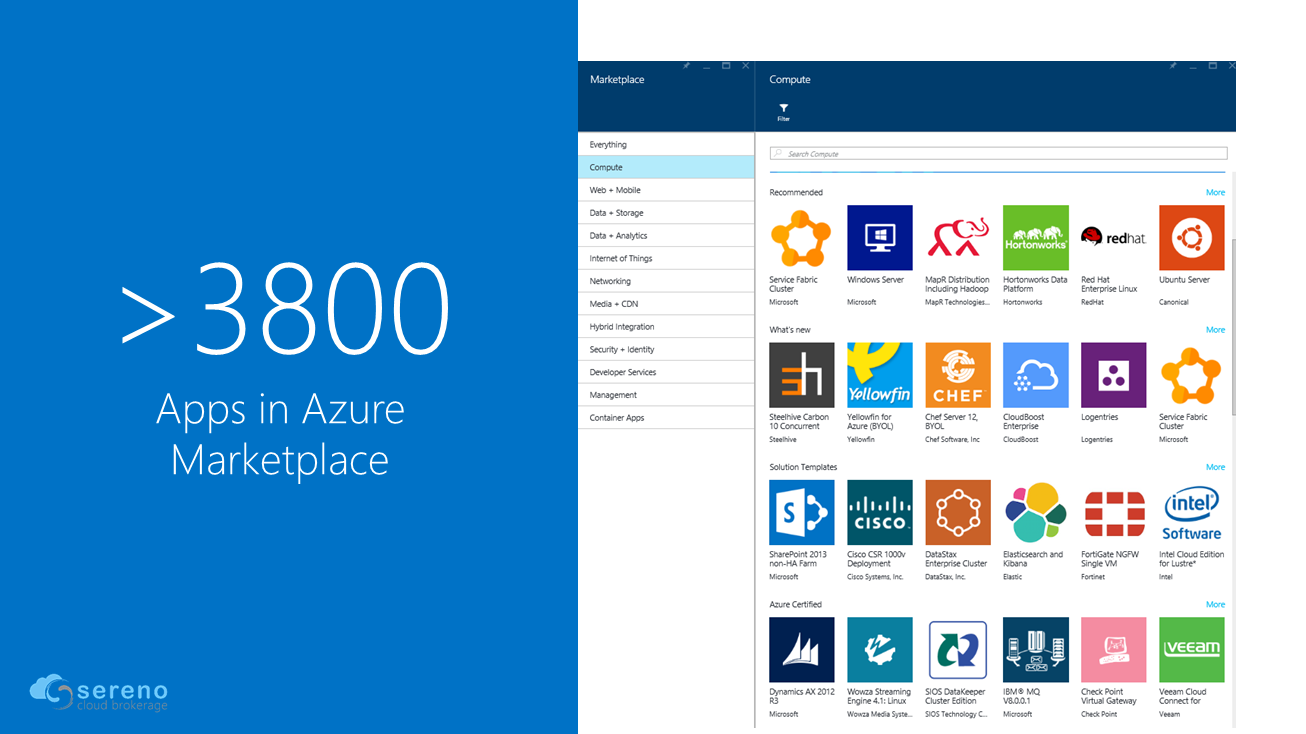This screenshot has width=1306, height=734.
Task: Click More link for Azure Certified
Action: pyautogui.click(x=1214, y=604)
